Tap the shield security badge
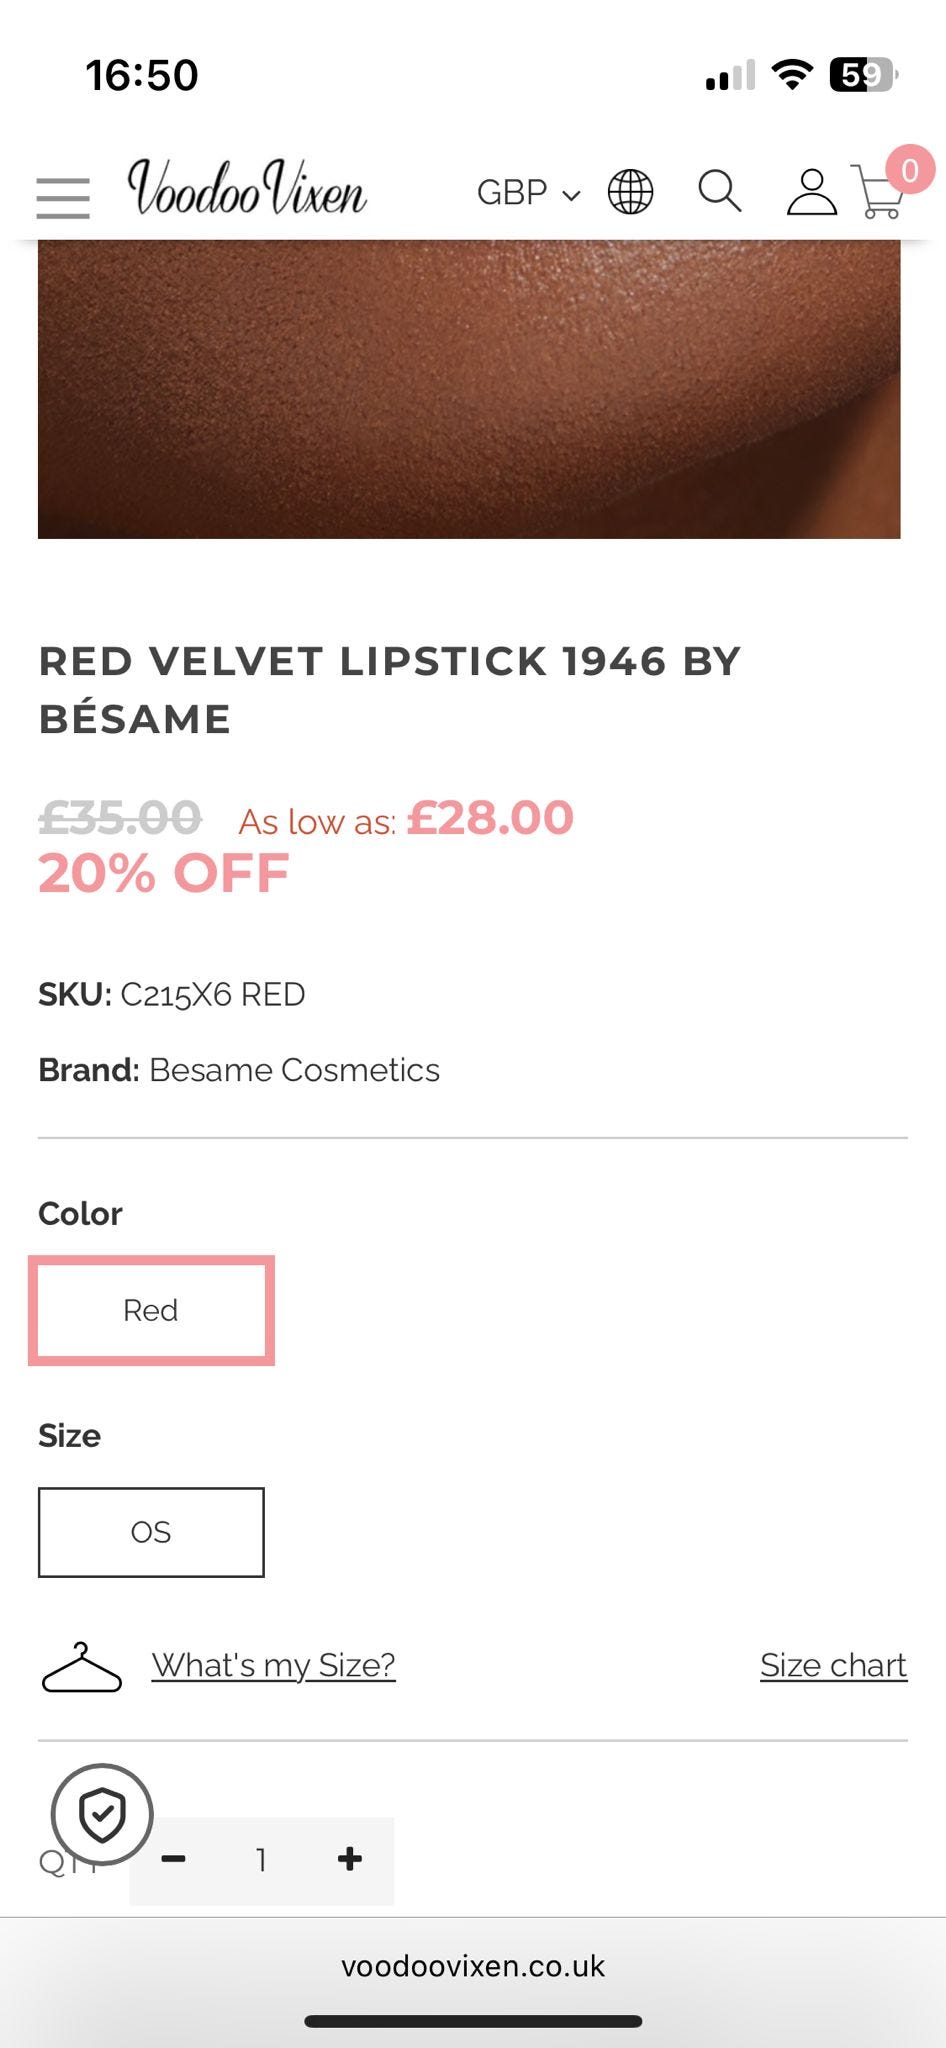Screen dimensions: 946x2048 [x=102, y=1814]
